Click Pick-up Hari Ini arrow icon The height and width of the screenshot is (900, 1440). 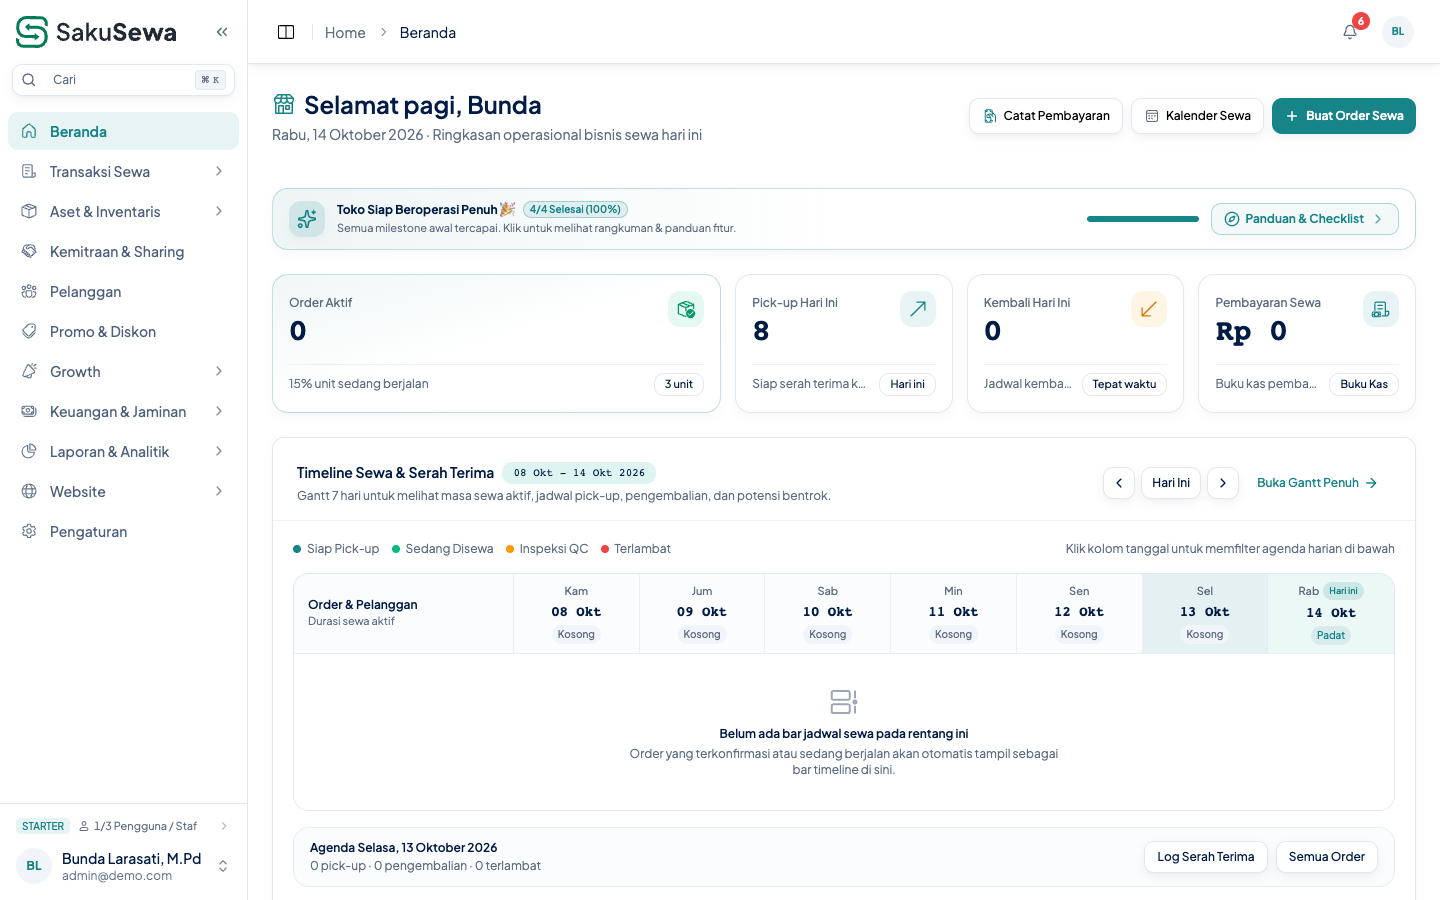point(918,309)
